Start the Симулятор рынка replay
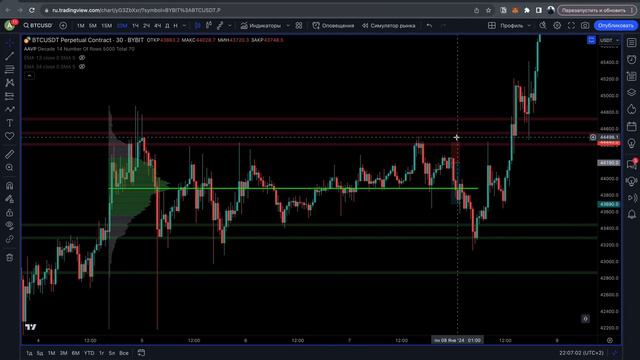 click(388, 26)
